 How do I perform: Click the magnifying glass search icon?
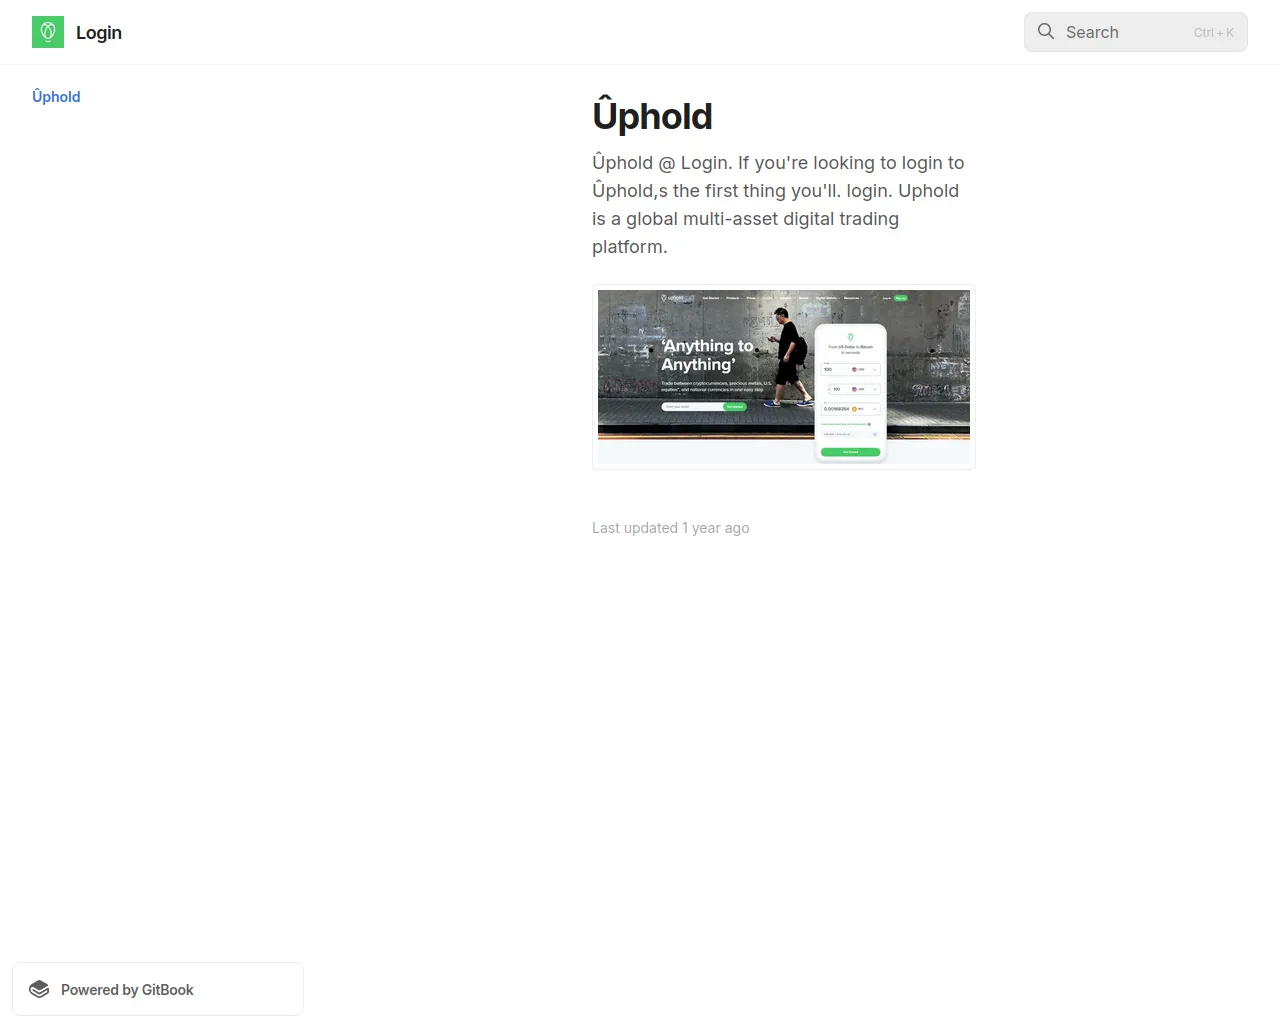pyautogui.click(x=1046, y=32)
